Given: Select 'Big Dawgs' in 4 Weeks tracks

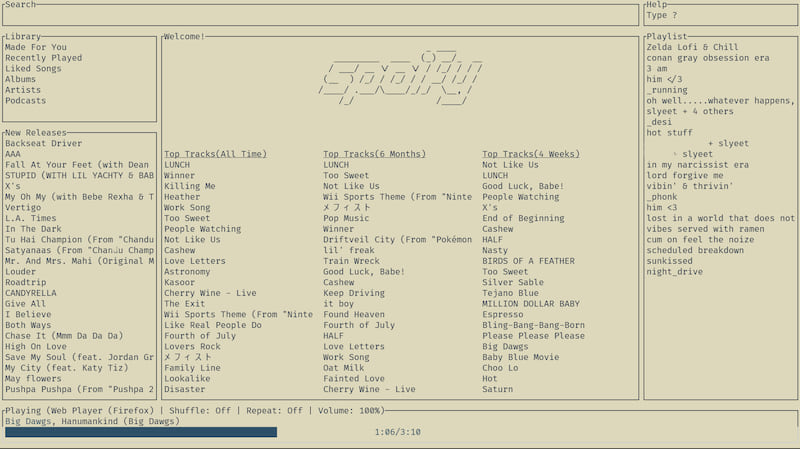Looking at the screenshot, I should tap(506, 347).
